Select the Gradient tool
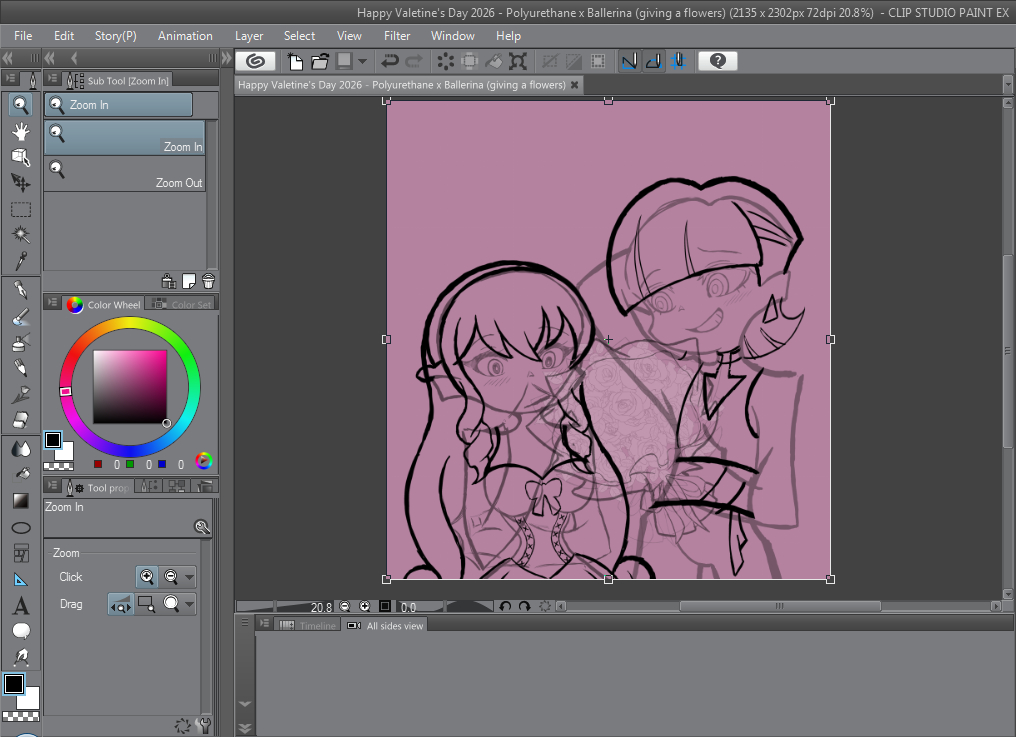 [x=20, y=501]
